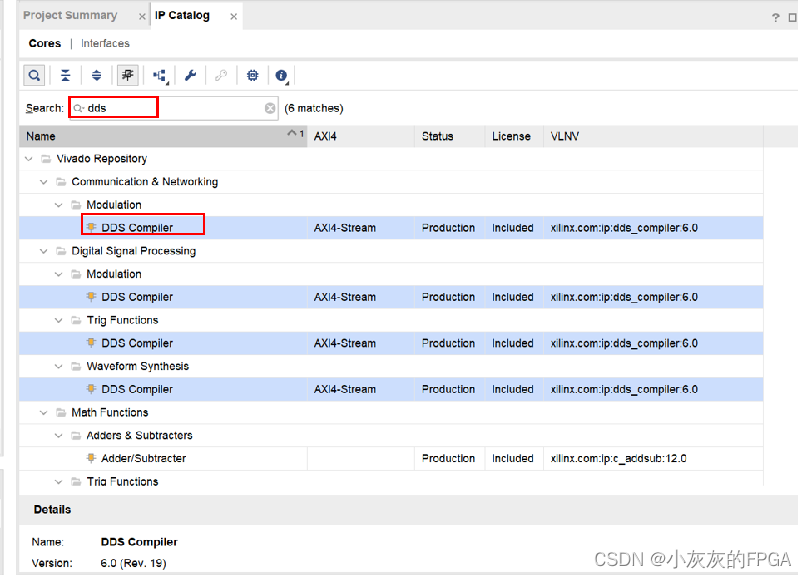Switch to the Cores view
Viewport: 807px width, 578px height.
pyautogui.click(x=45, y=43)
